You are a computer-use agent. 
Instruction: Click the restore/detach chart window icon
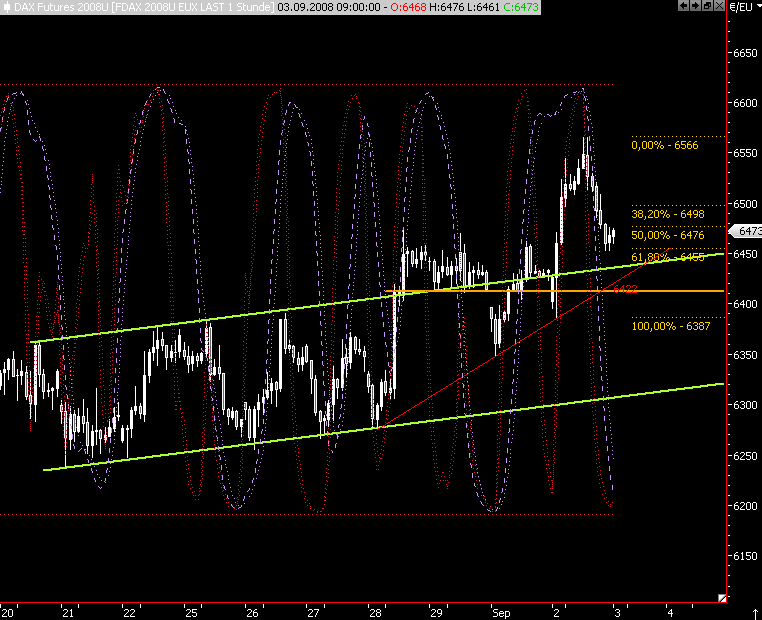707,5
